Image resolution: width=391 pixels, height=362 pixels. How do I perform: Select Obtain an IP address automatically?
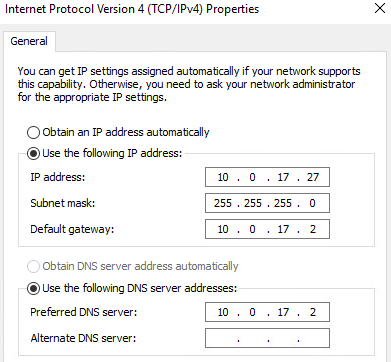pyautogui.click(x=33, y=132)
